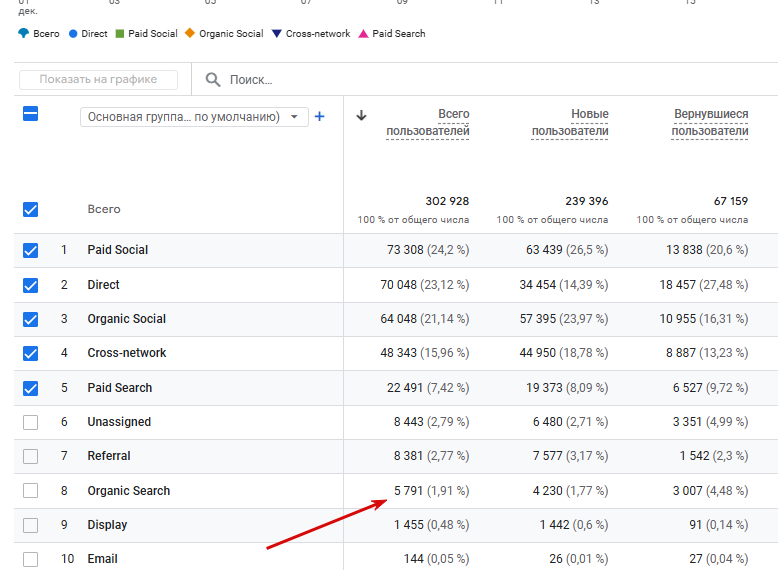Click the Organic Search channel name

coord(129,491)
